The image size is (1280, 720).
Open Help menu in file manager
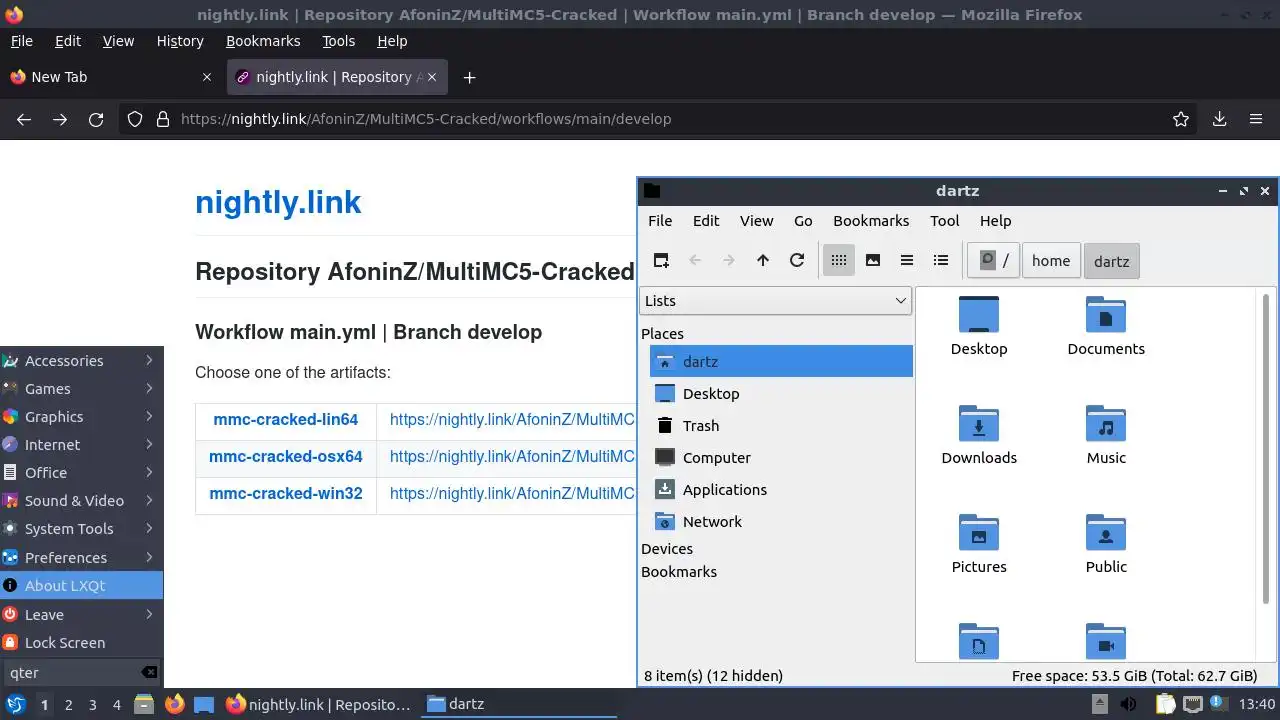995,220
